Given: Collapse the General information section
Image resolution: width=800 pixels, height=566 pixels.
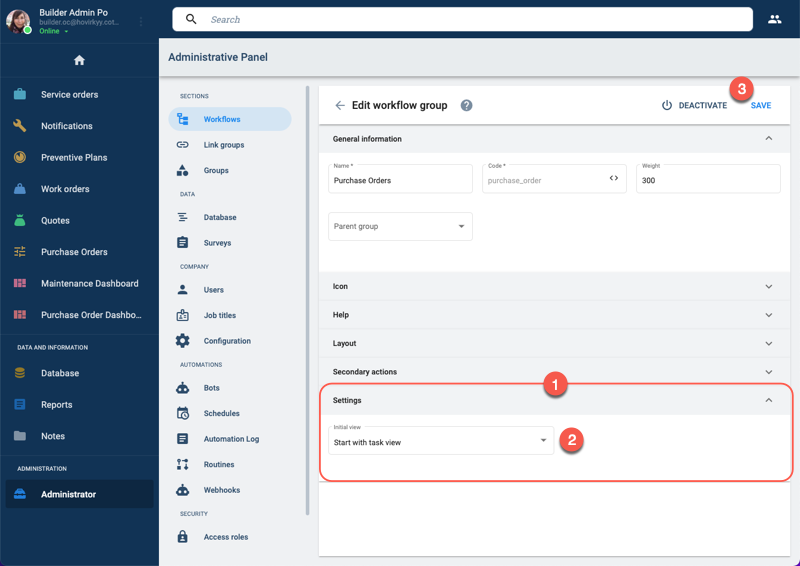Looking at the screenshot, I should [768, 139].
